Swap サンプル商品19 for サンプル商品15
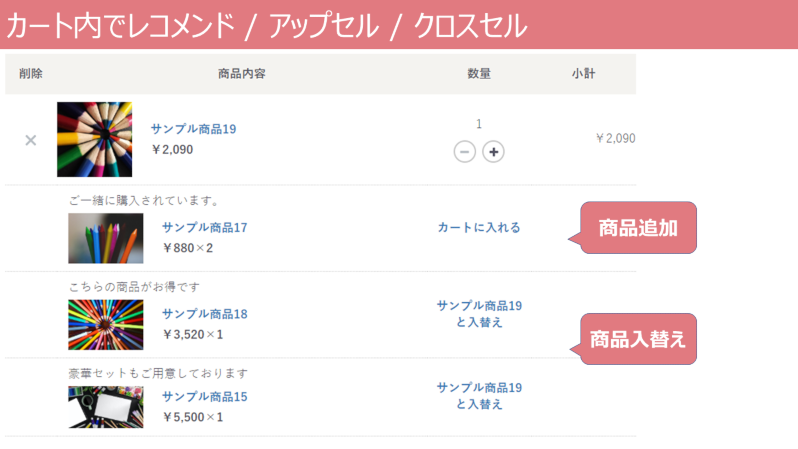Screen dimensions: 798x449 tap(479, 395)
